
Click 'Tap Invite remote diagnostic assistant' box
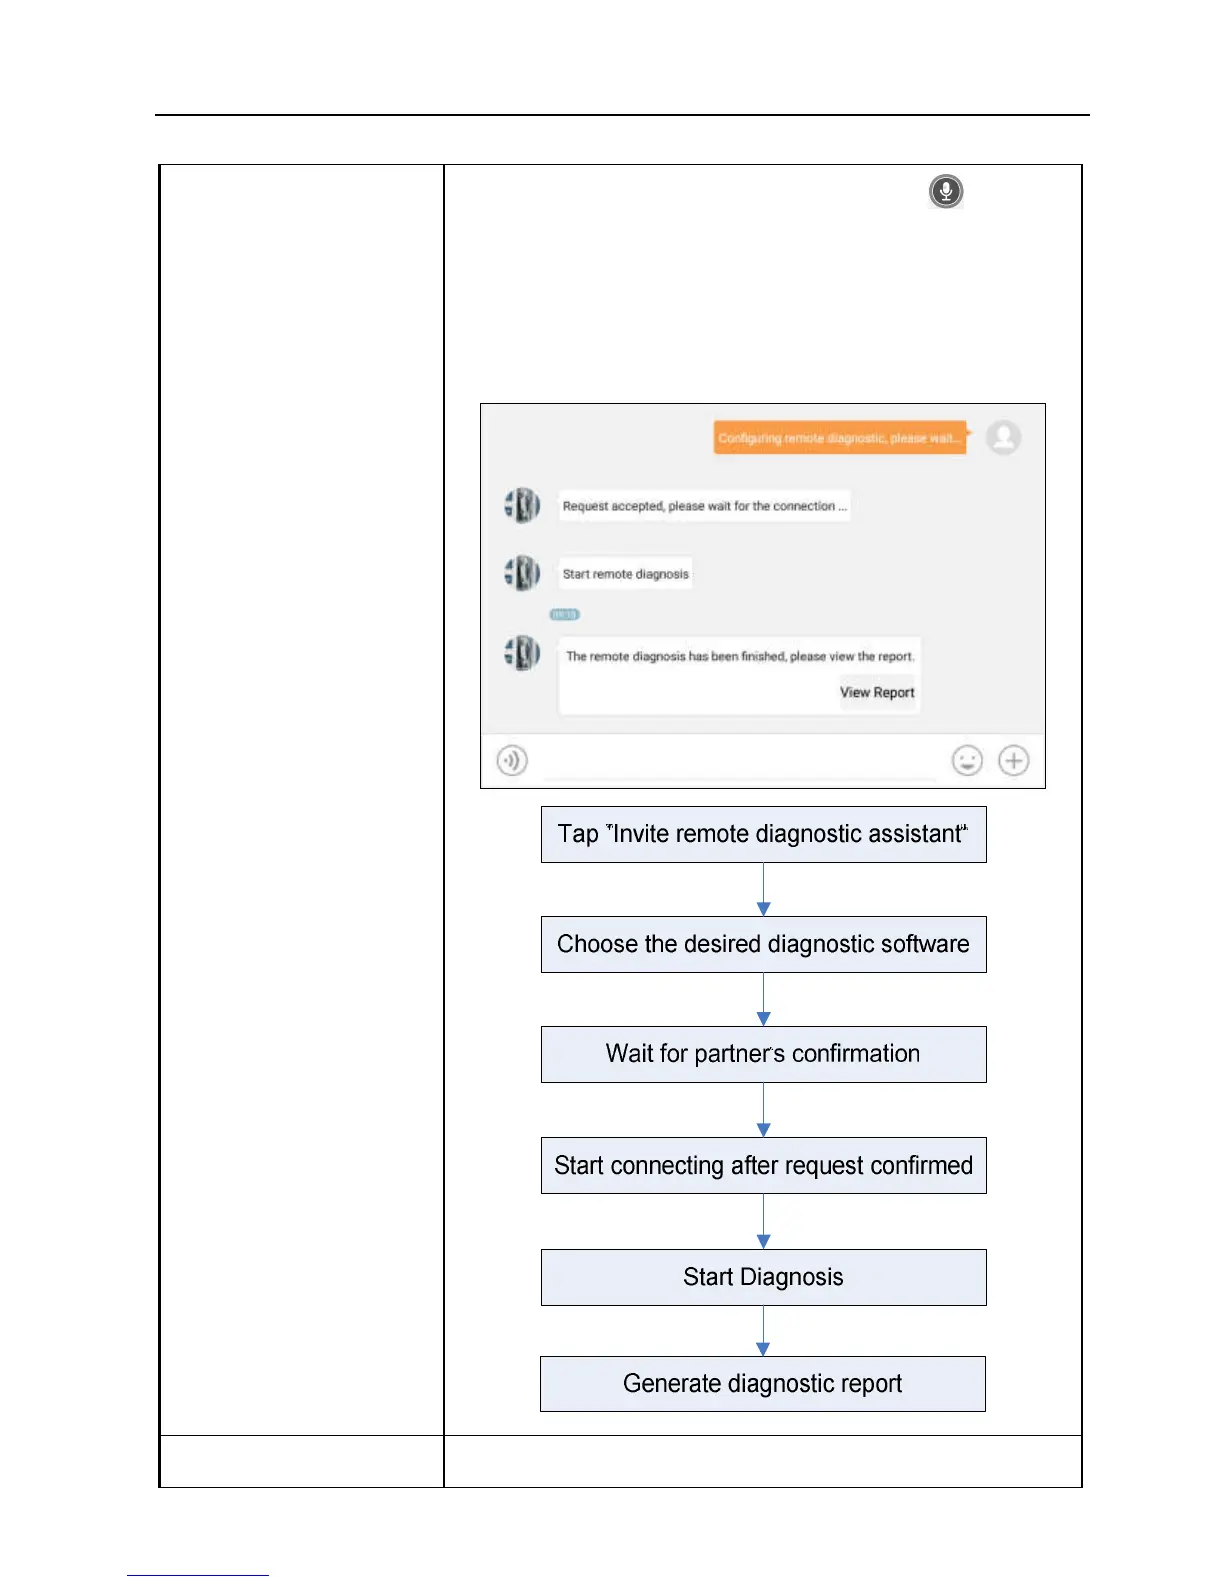pyautogui.click(x=763, y=834)
